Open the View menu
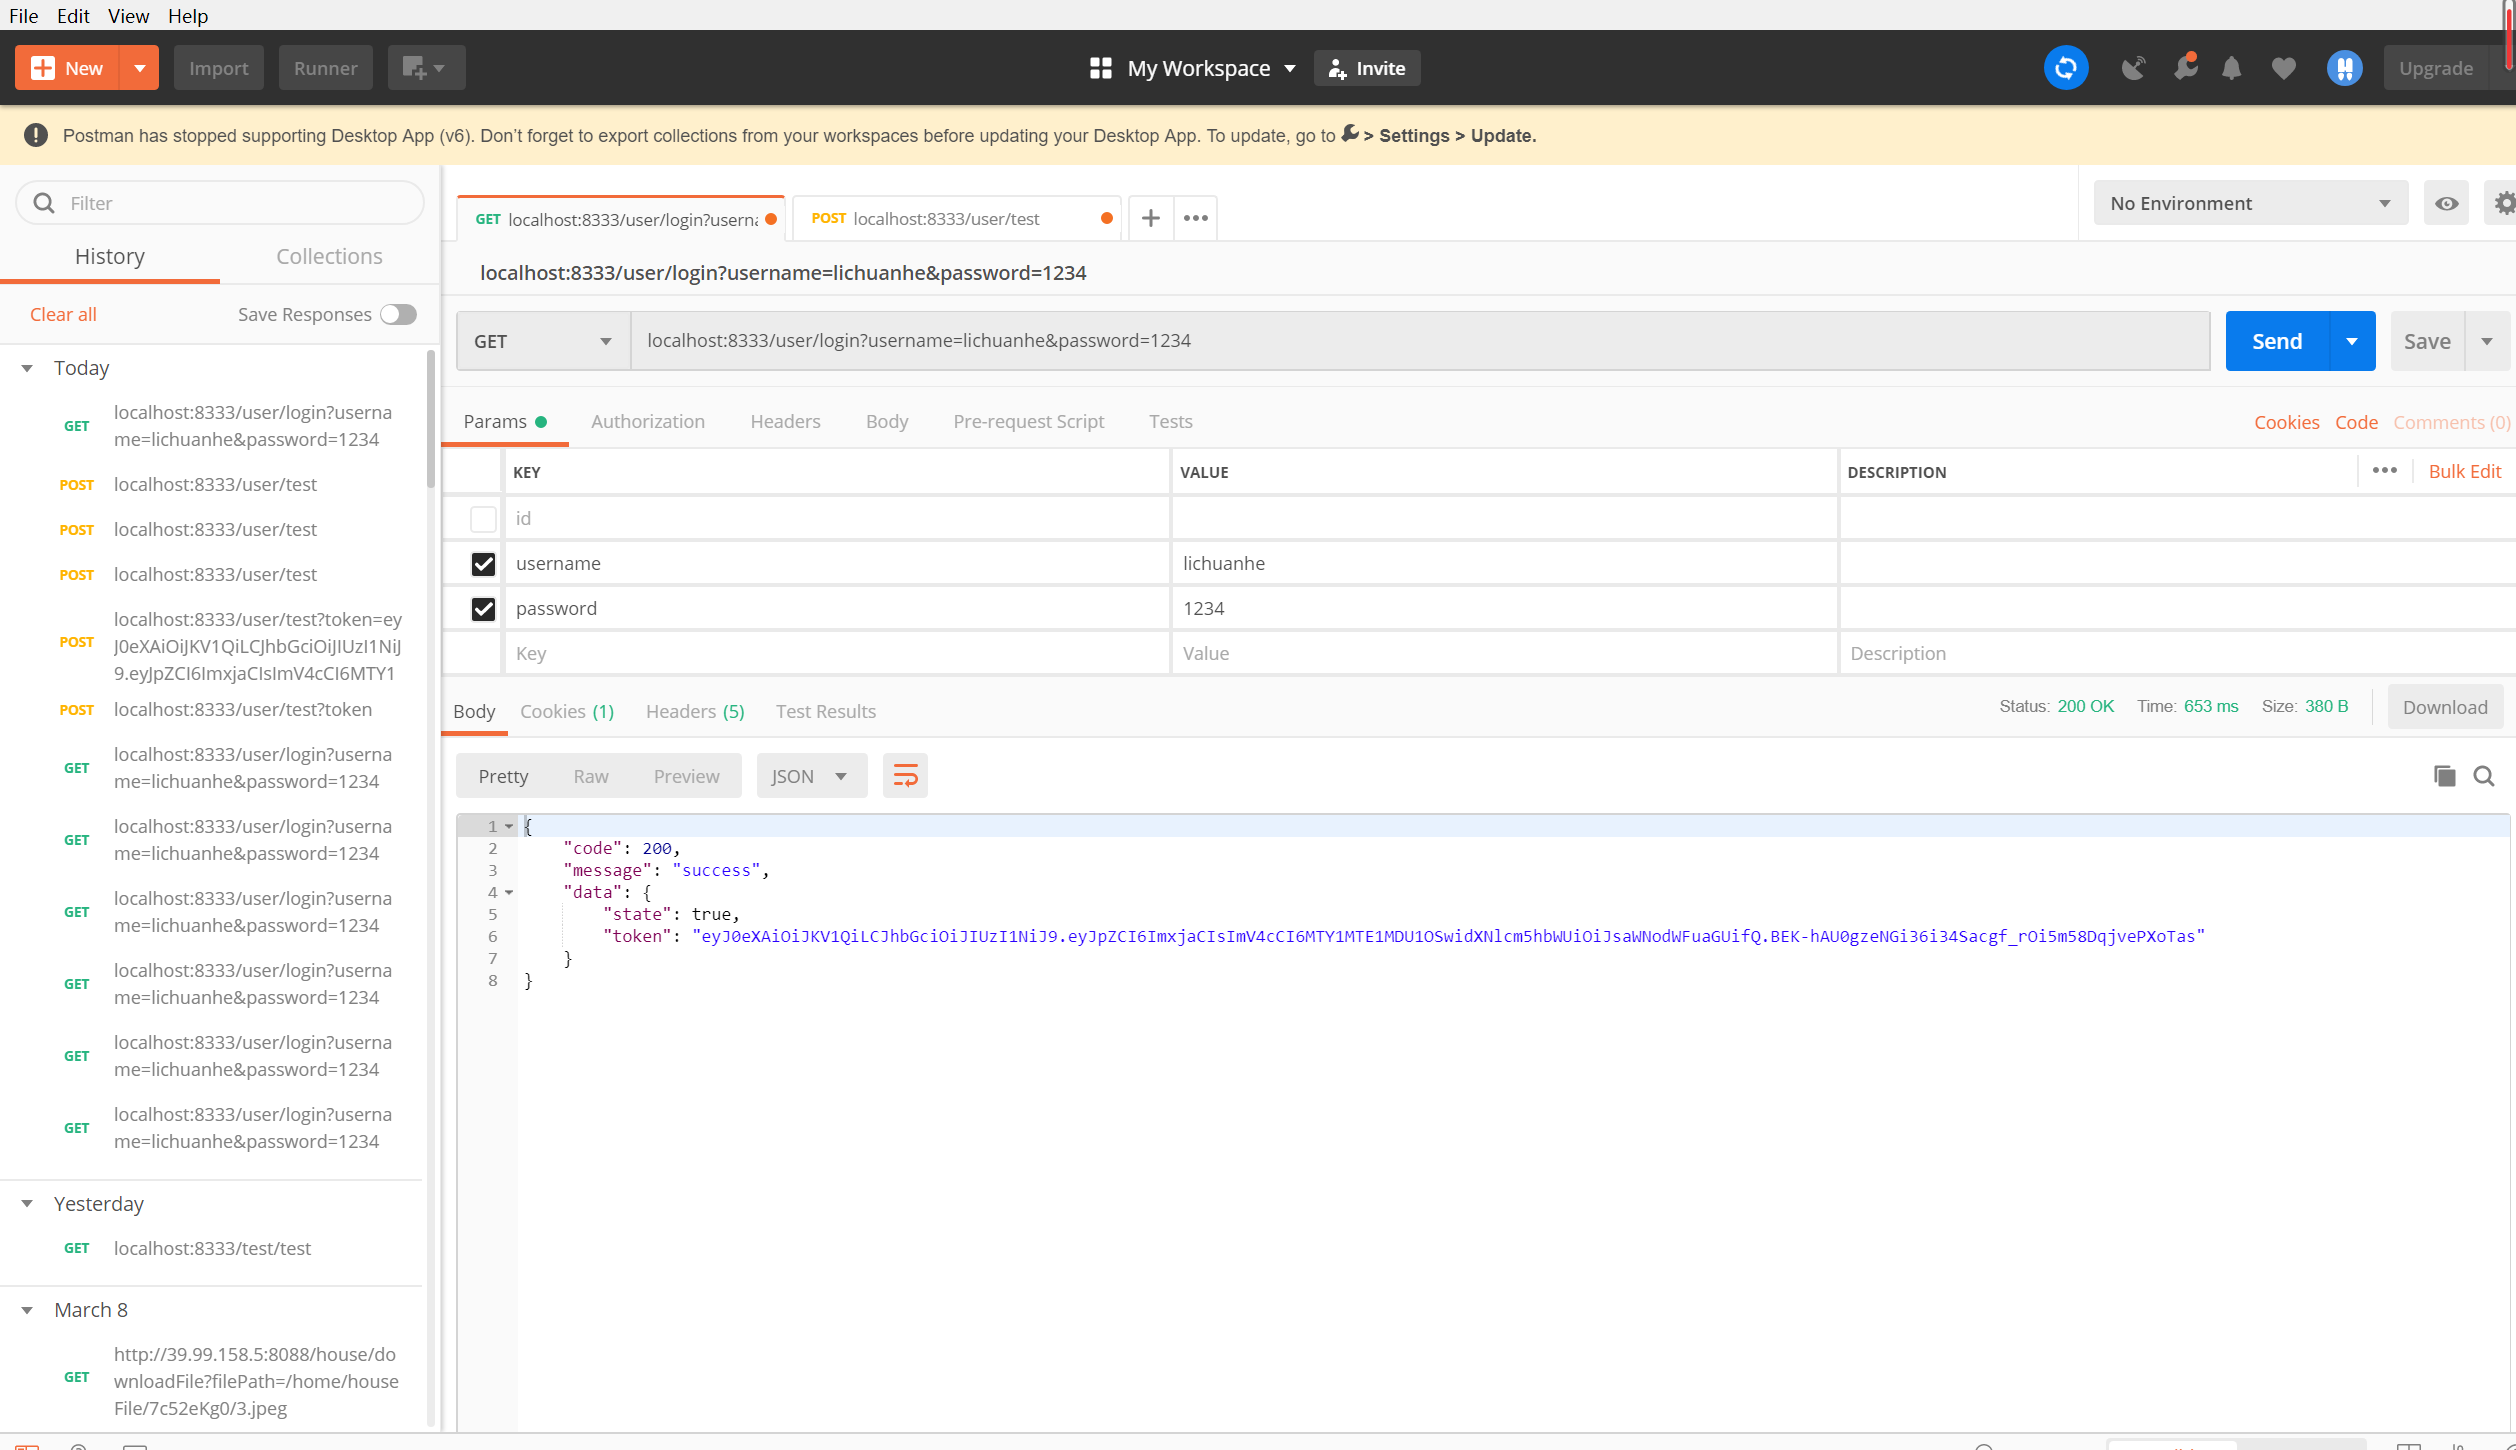 pyautogui.click(x=128, y=15)
